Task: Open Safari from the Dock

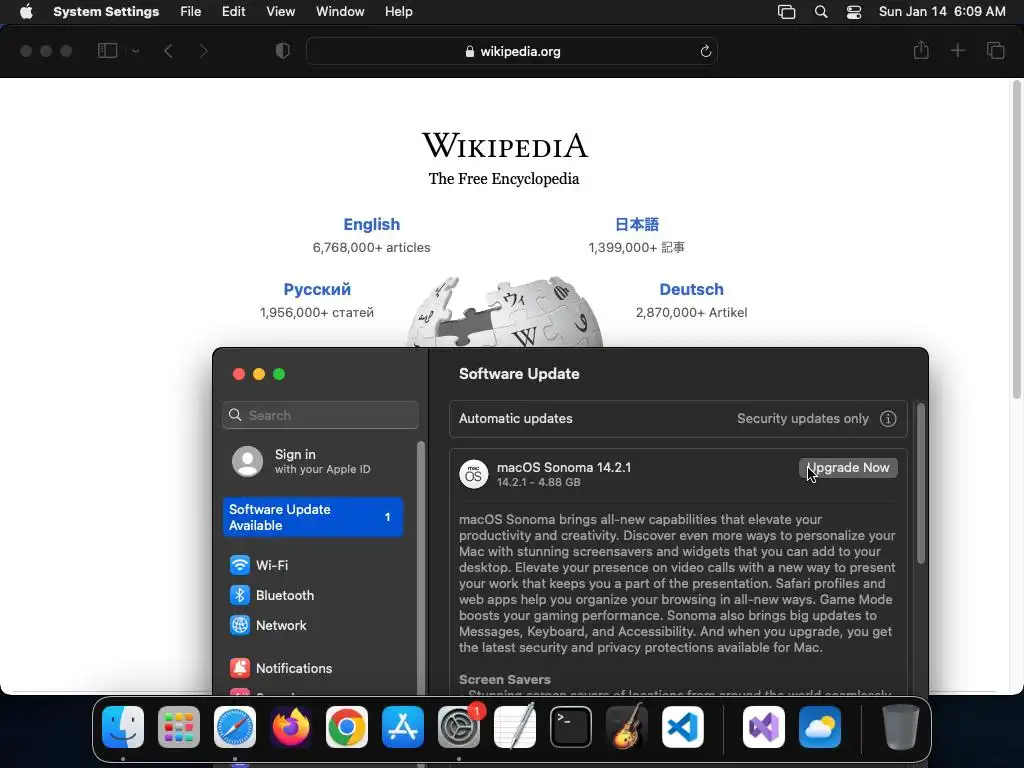Action: 234,726
